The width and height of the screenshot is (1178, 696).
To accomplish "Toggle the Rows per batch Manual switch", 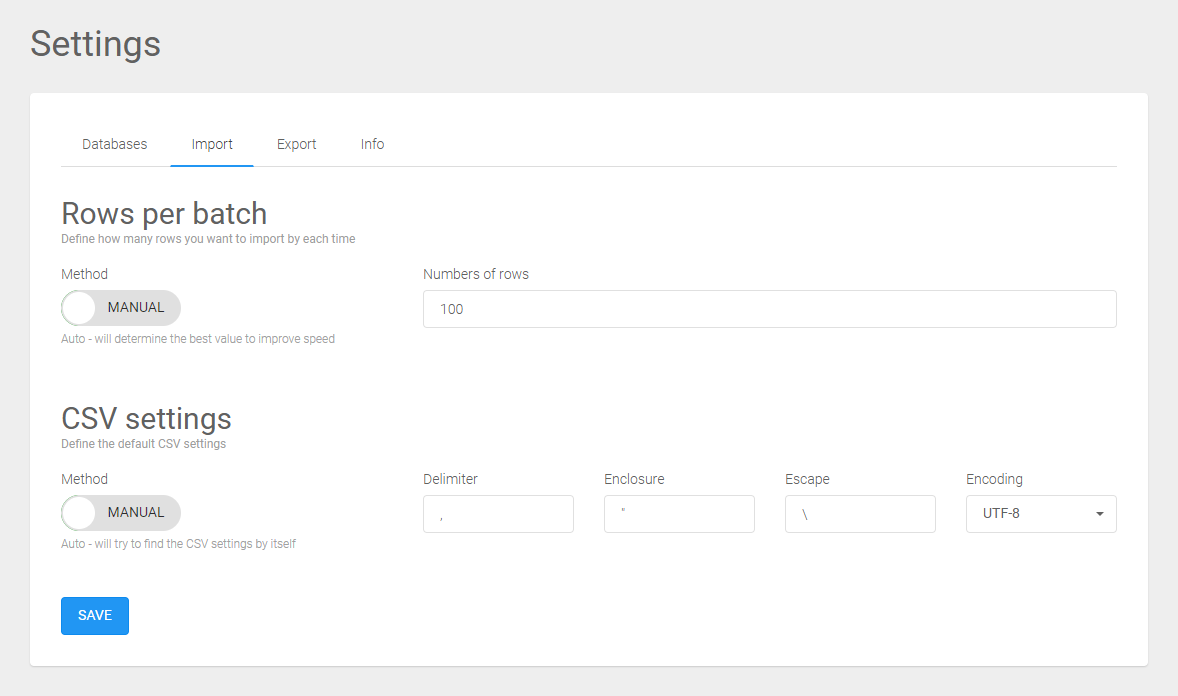I will 121,307.
